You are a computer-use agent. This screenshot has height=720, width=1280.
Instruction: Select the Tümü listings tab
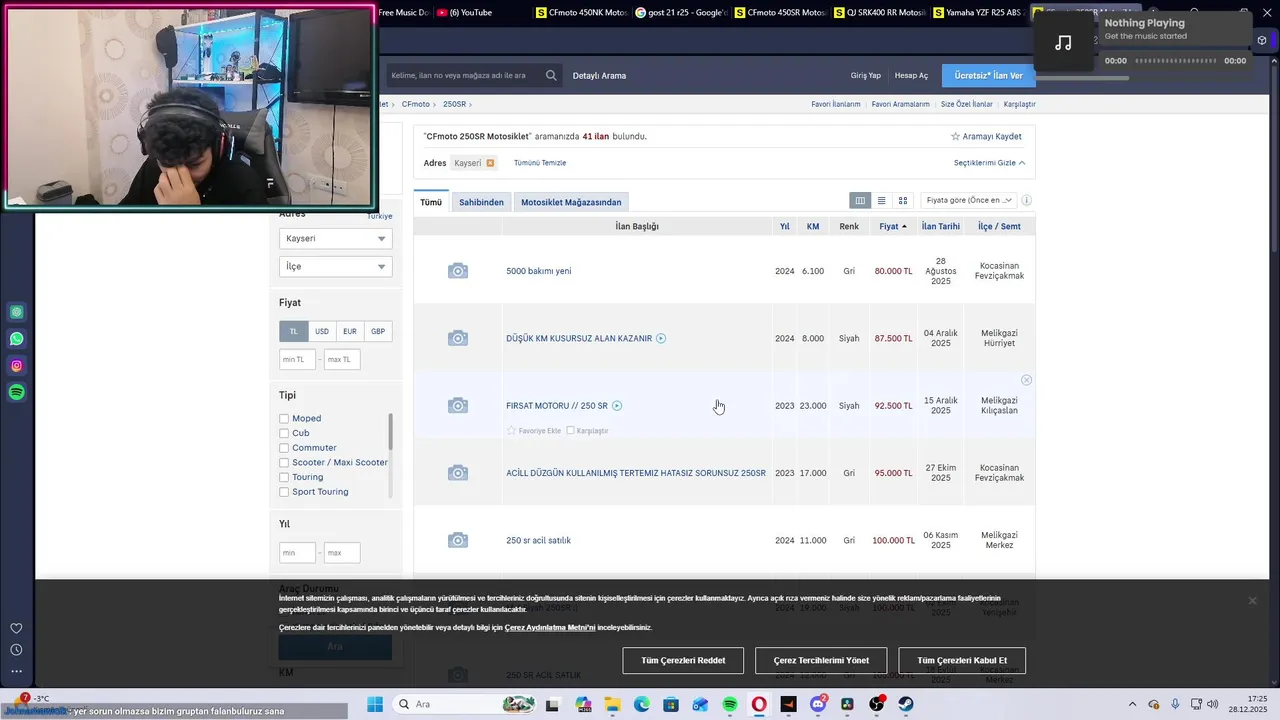[431, 202]
